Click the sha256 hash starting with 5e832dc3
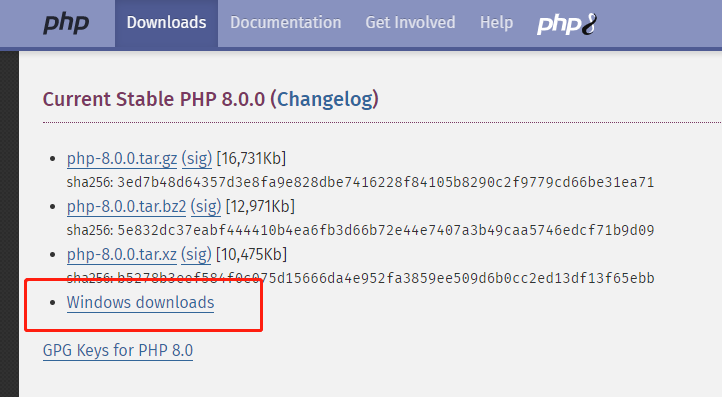This screenshot has height=397, width=722. [x=385, y=230]
